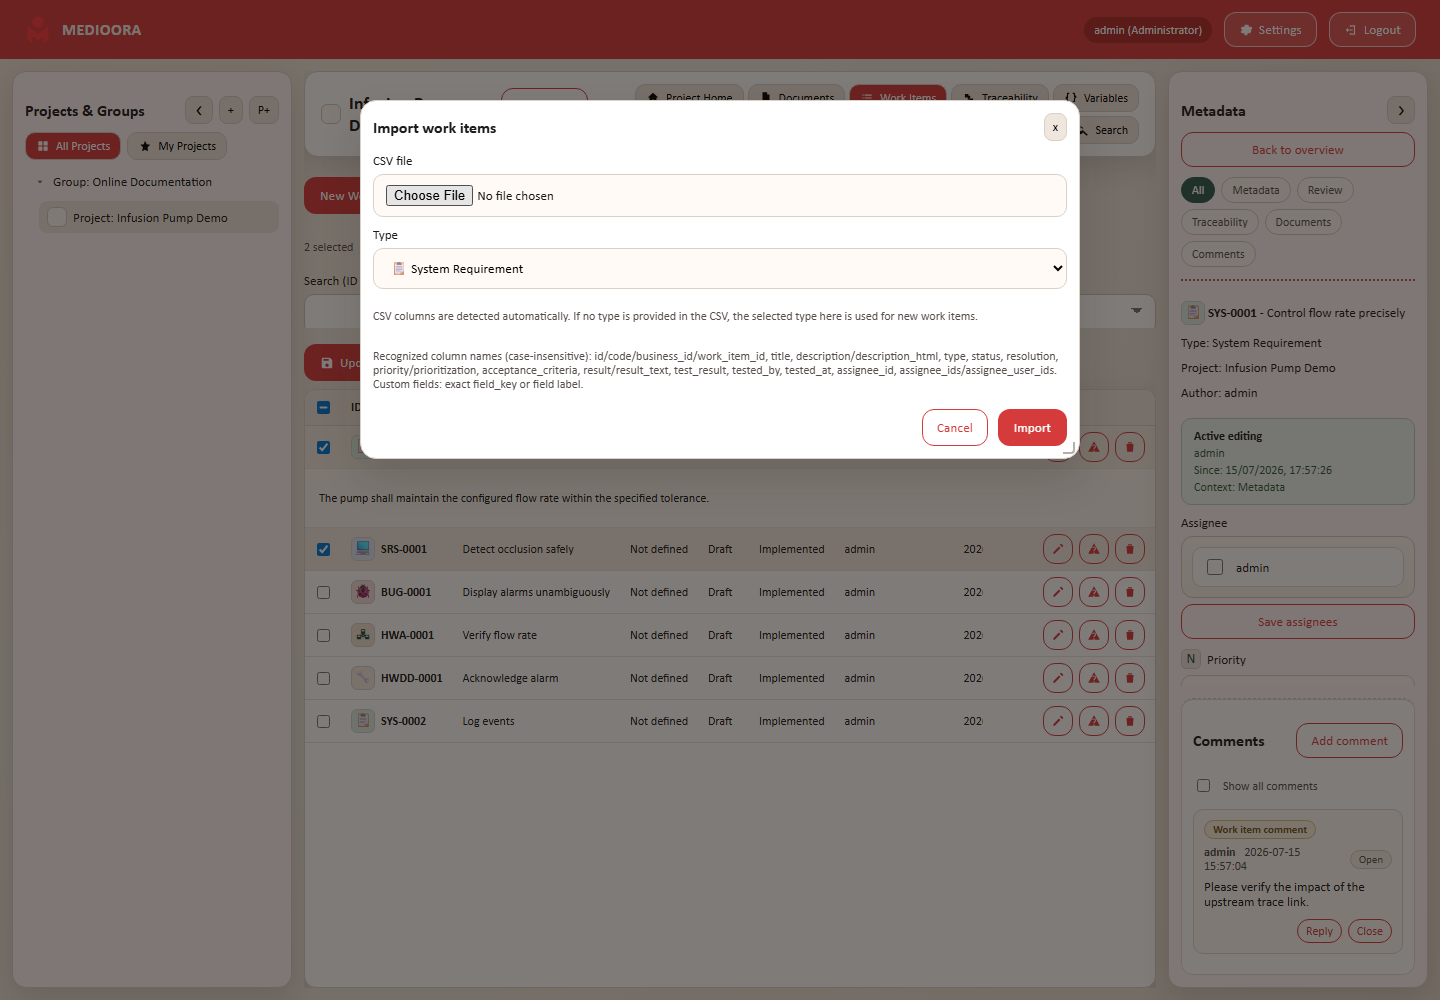Switch to the My Projects tab
The width and height of the screenshot is (1440, 1000).
point(177,146)
